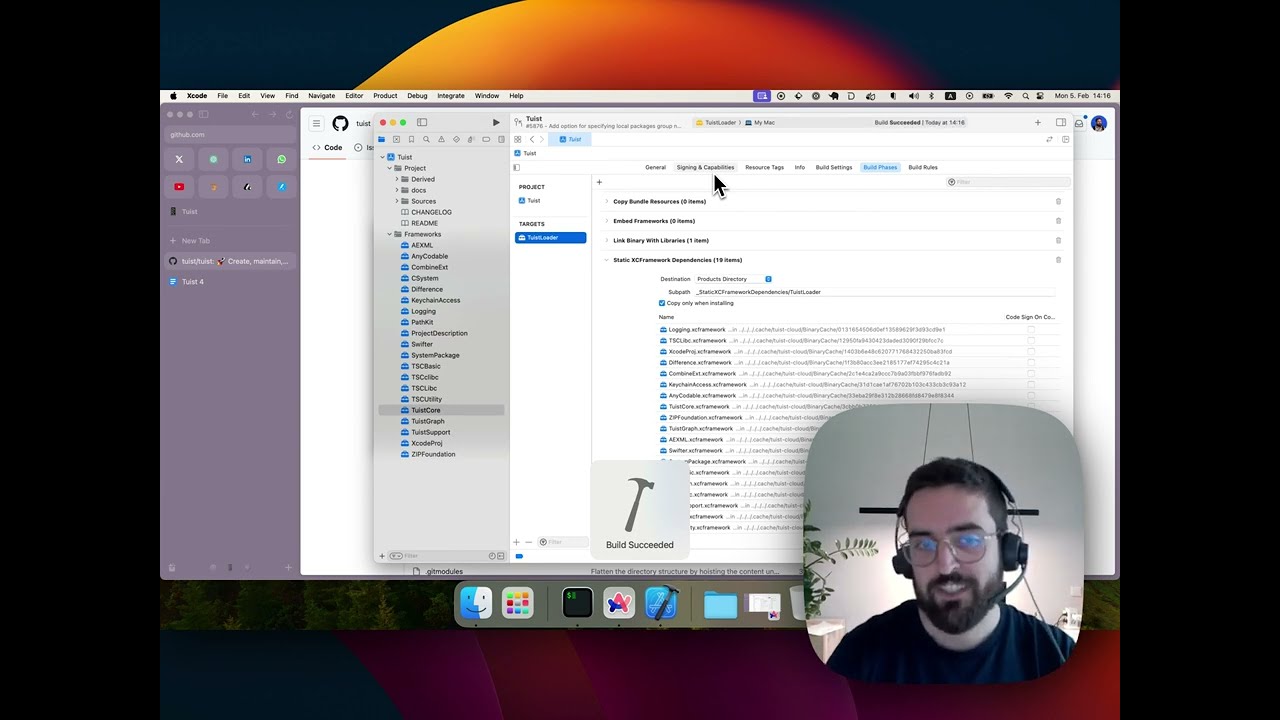
Task: Open WhatsApp shortcut in browser sidebar
Action: (281, 159)
